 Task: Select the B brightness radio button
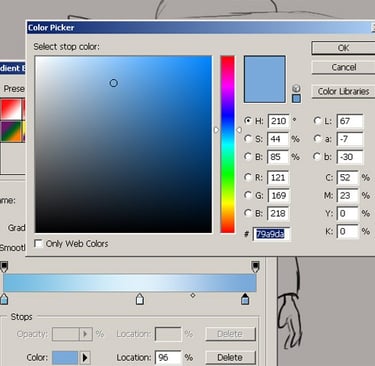tap(248, 156)
